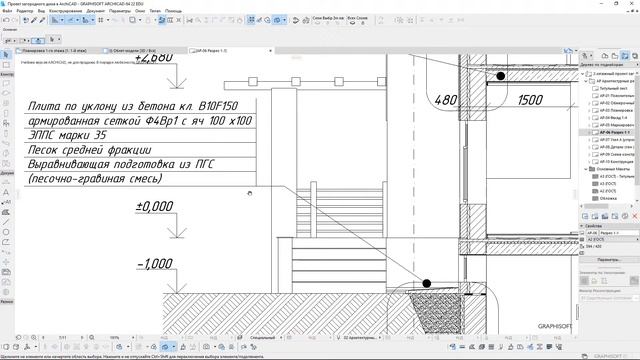Open the 'A2 (ГОСТ)' master layout dropdown
The width and height of the screenshot is (640, 360).
pos(612,240)
